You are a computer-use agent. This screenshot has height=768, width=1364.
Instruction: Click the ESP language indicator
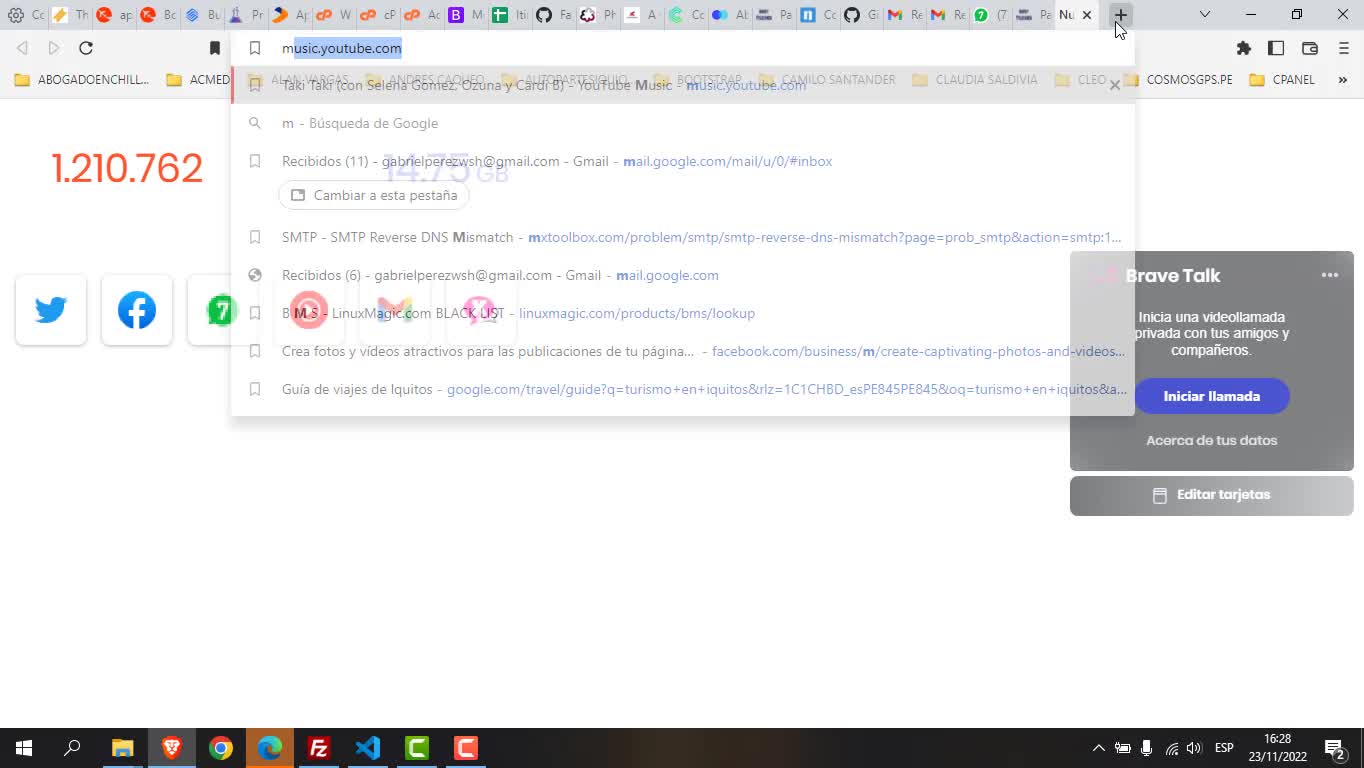click(x=1224, y=748)
